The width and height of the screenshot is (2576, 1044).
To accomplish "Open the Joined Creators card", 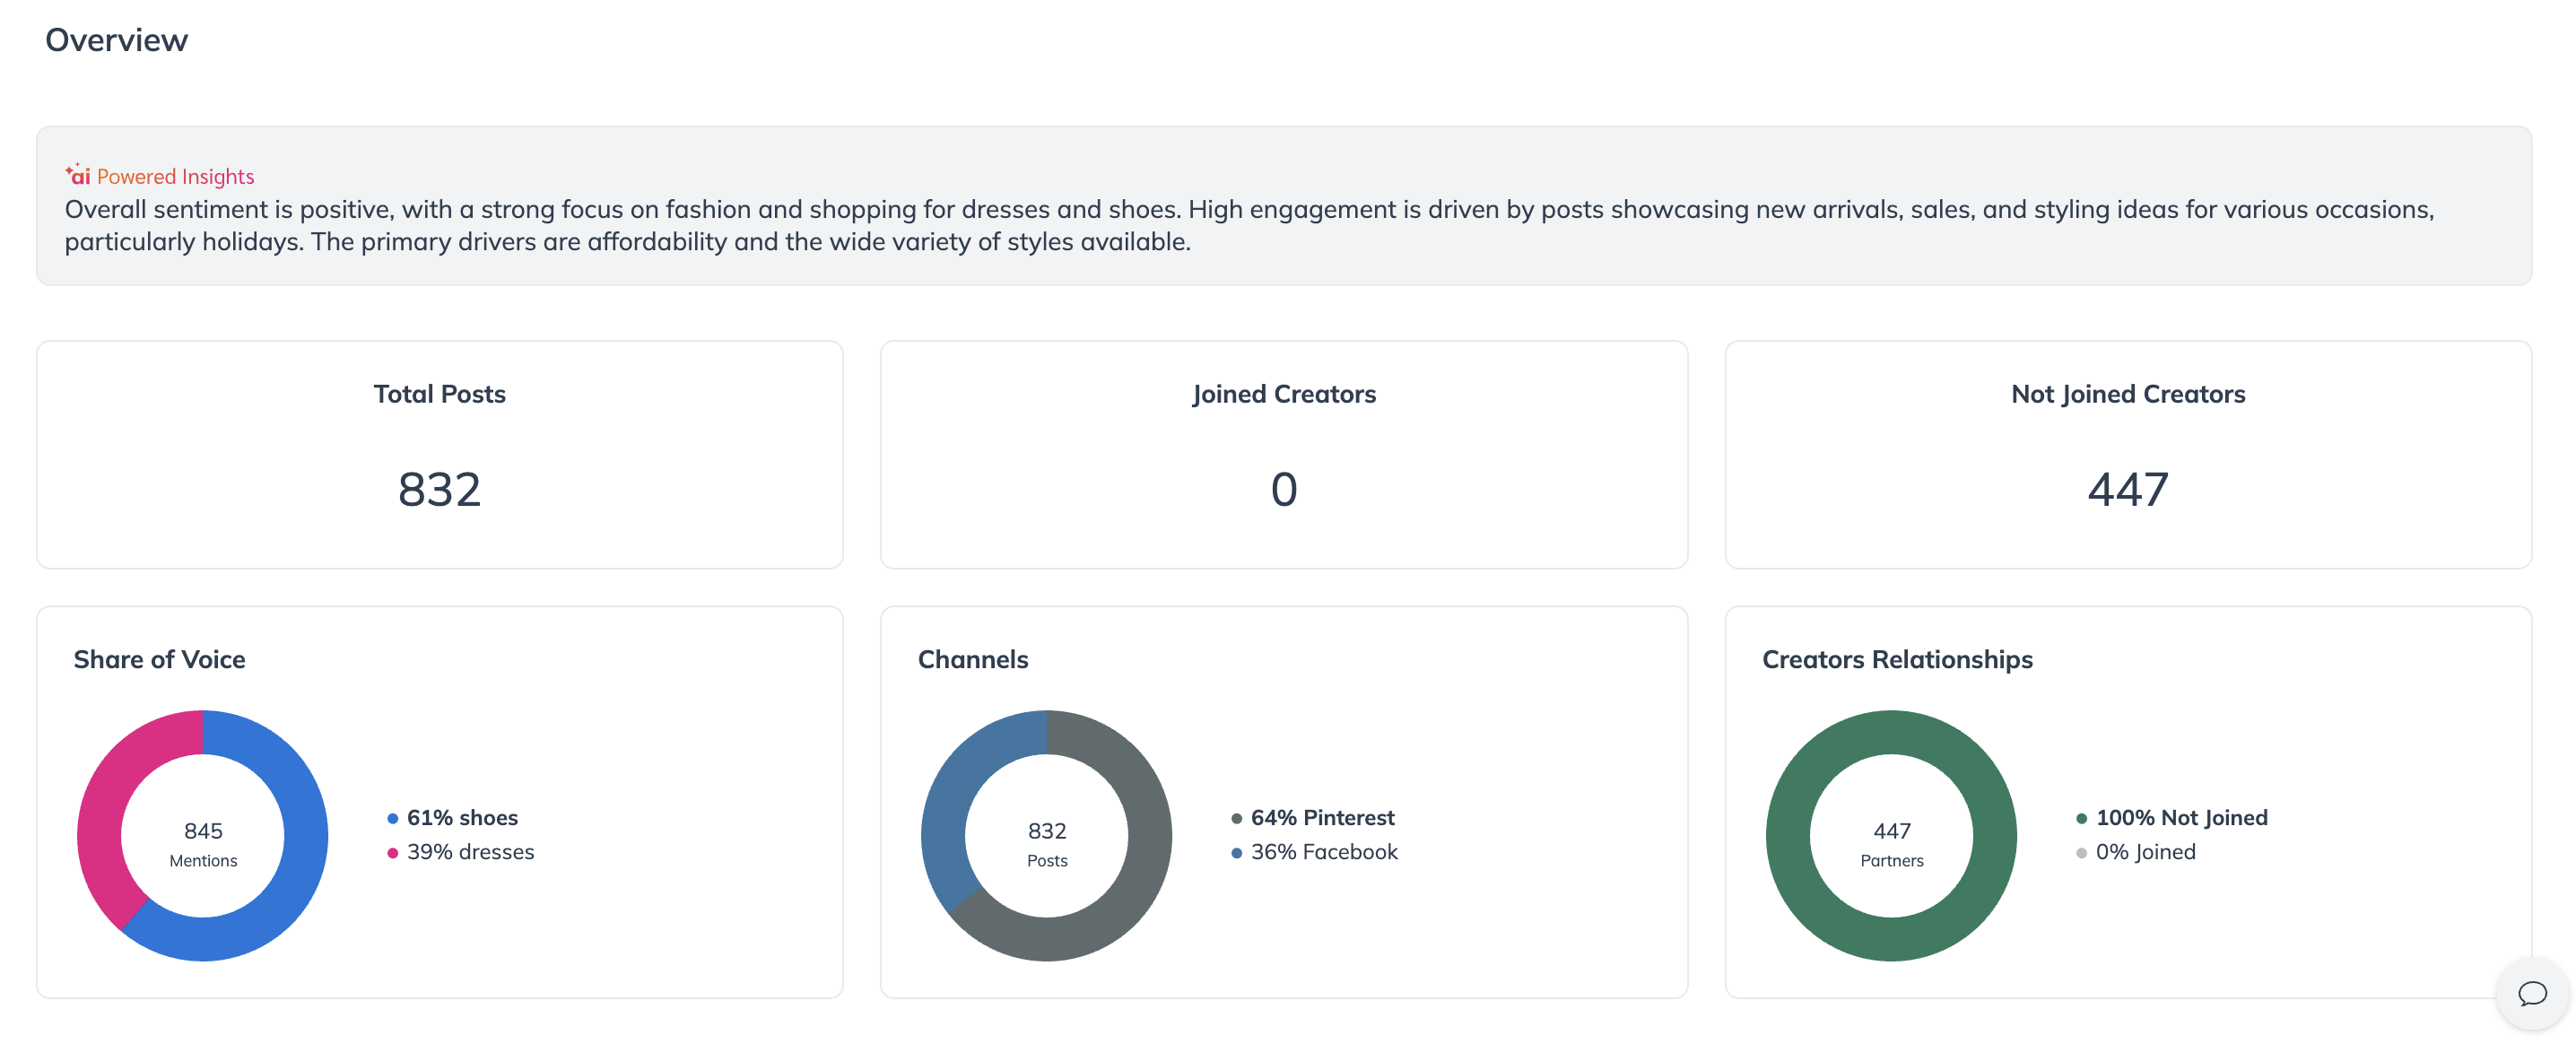I will 1283,454.
